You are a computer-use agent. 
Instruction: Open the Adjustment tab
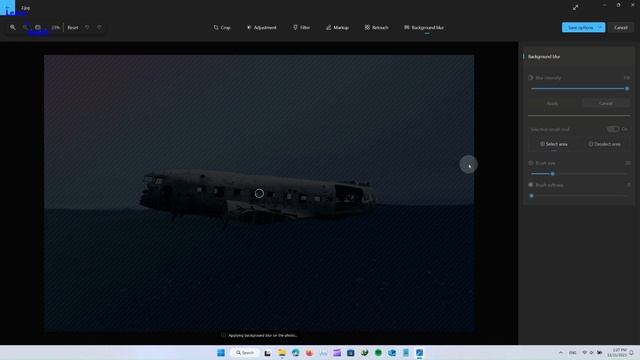(262, 27)
